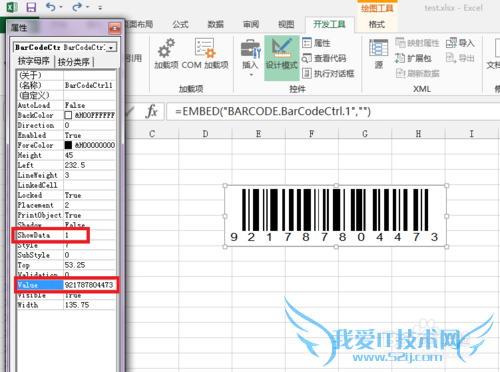Select the AutoLoad property row
The width and height of the screenshot is (500, 372).
(66, 105)
